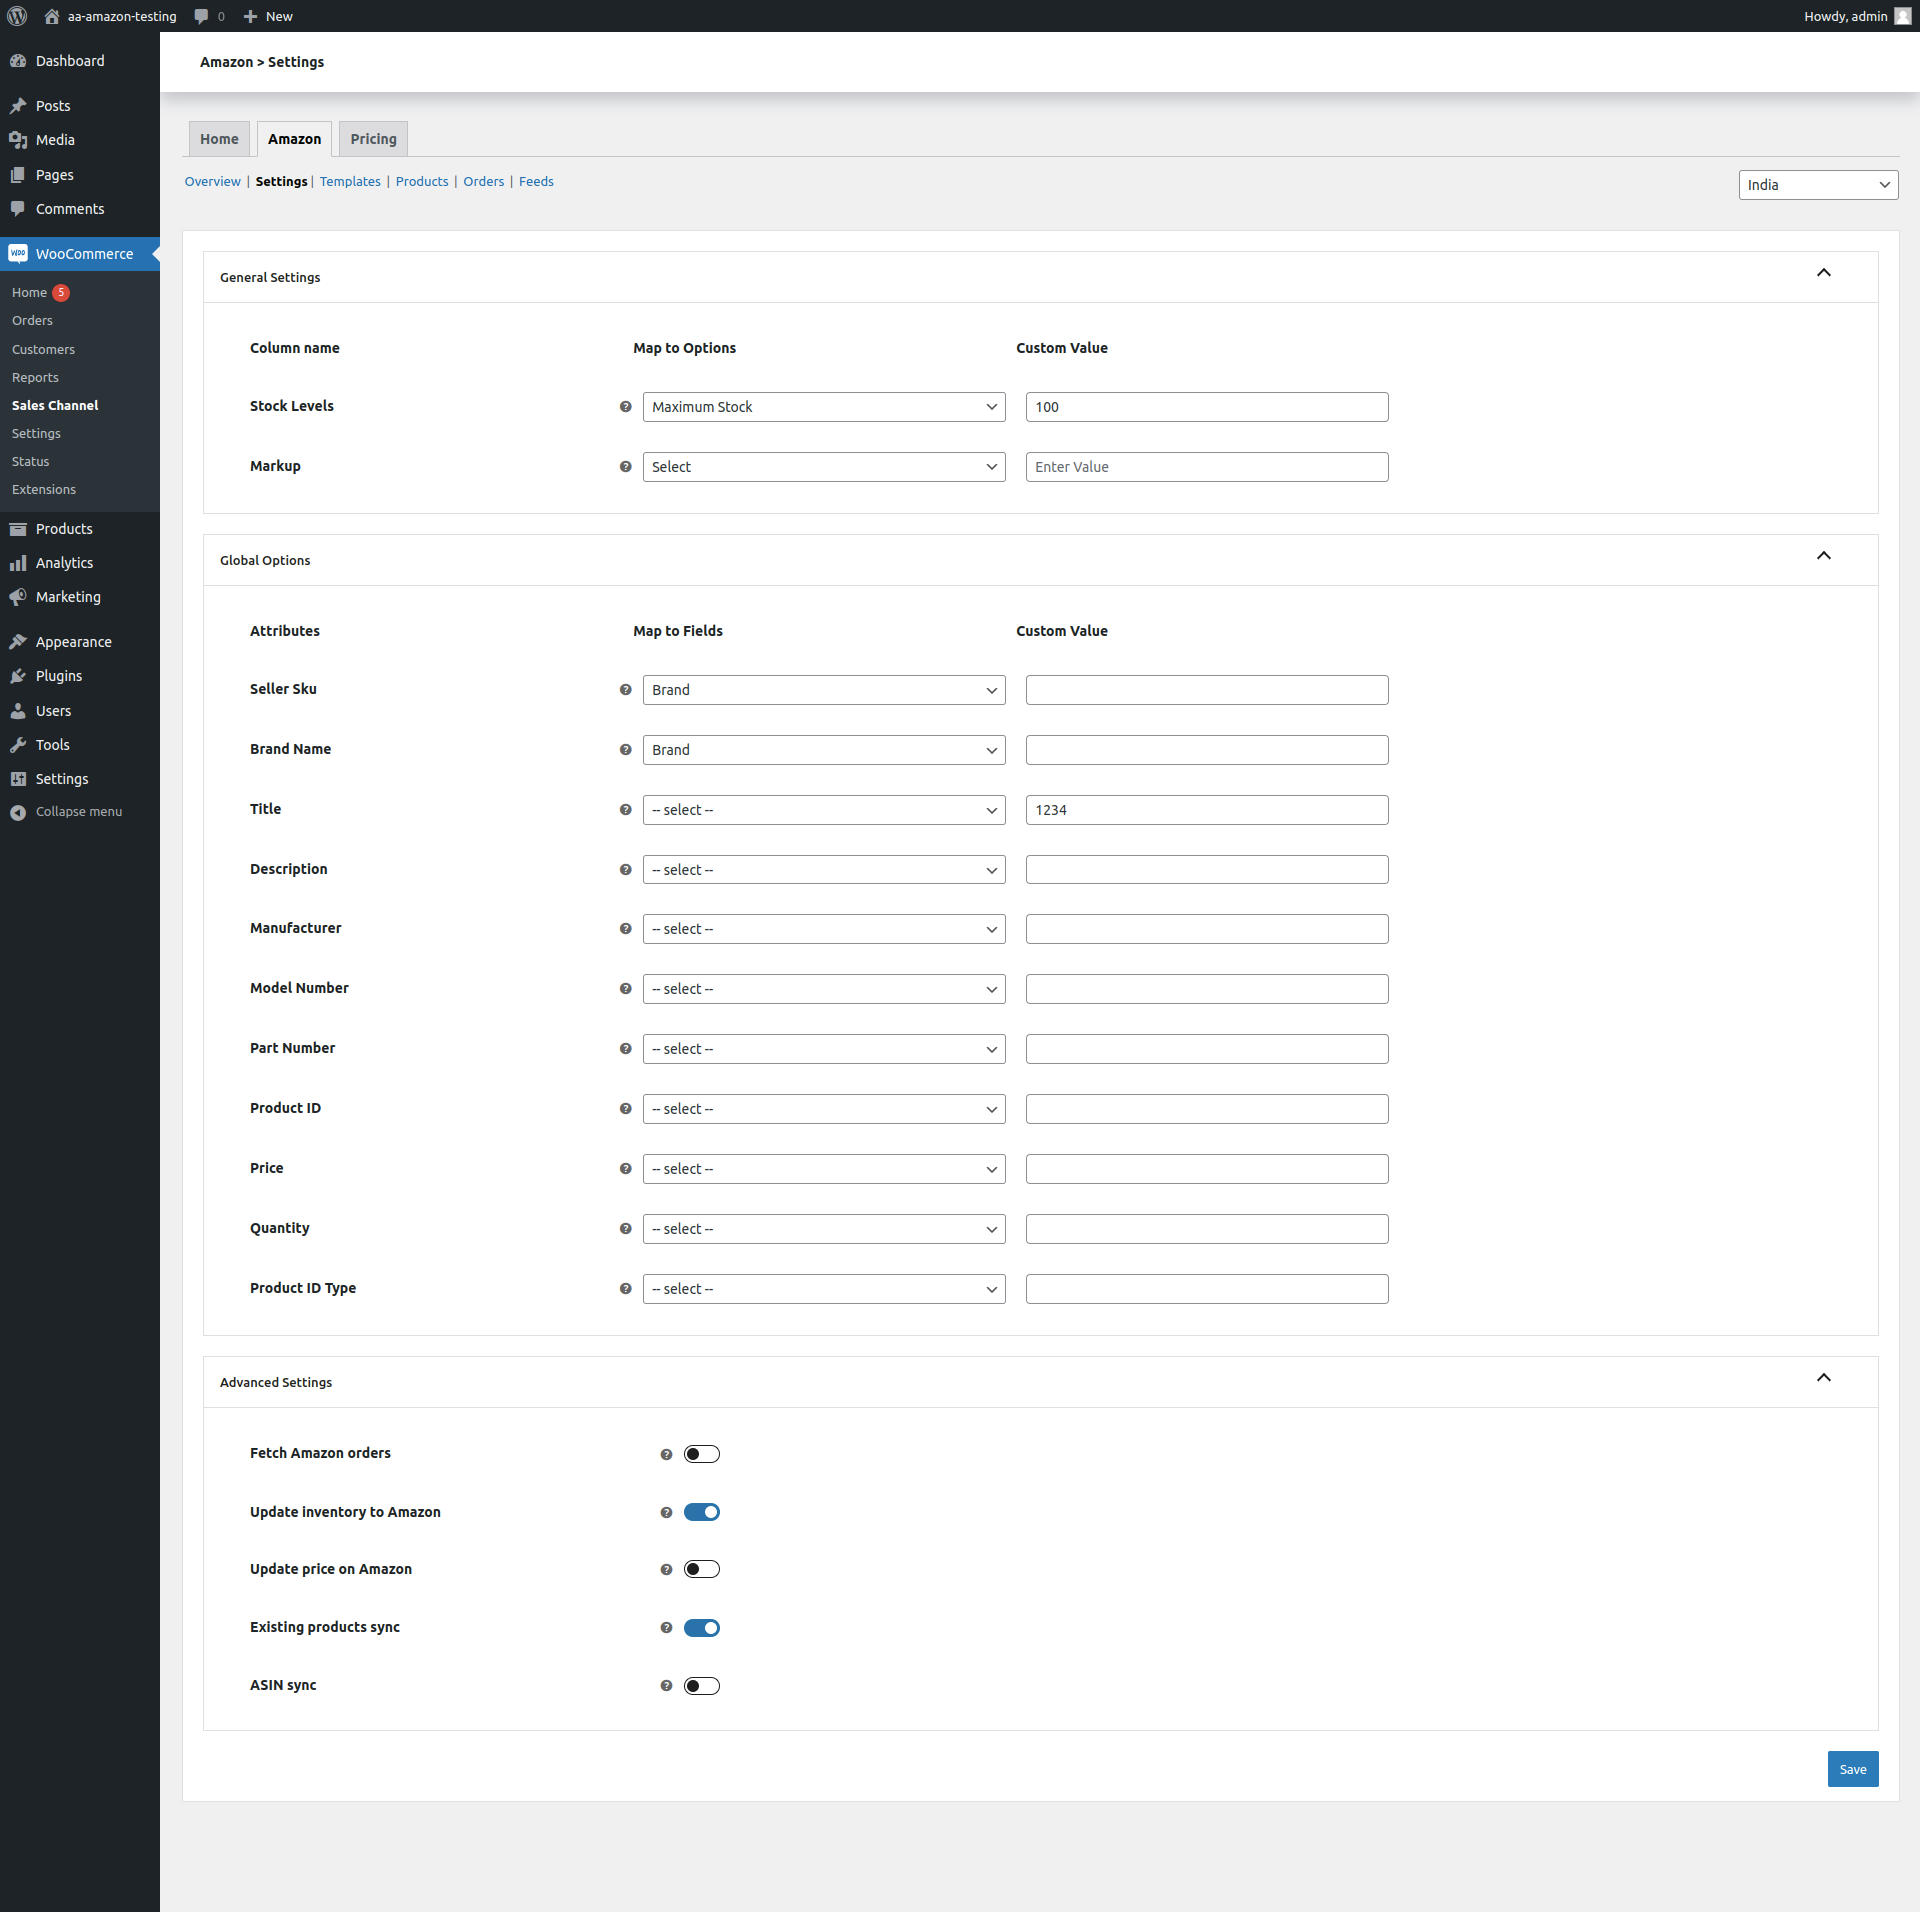Collapse the General Settings section

pyautogui.click(x=1823, y=273)
